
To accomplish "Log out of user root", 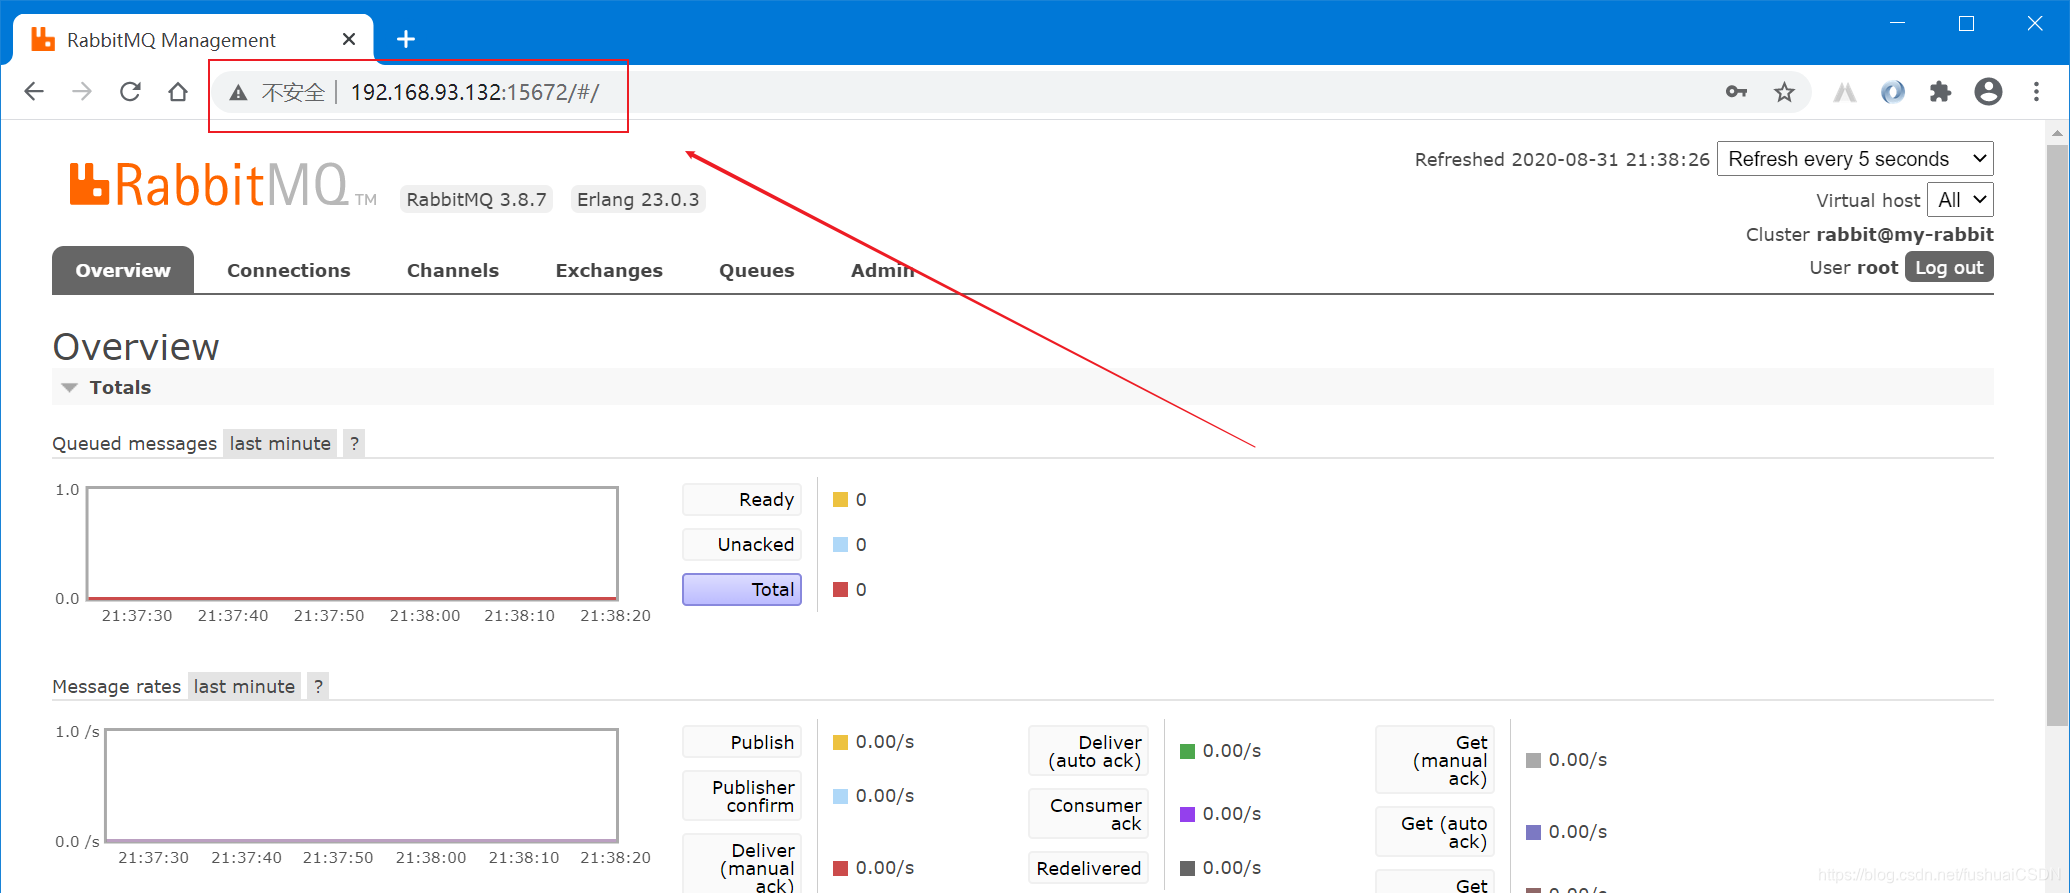I will (x=1949, y=267).
